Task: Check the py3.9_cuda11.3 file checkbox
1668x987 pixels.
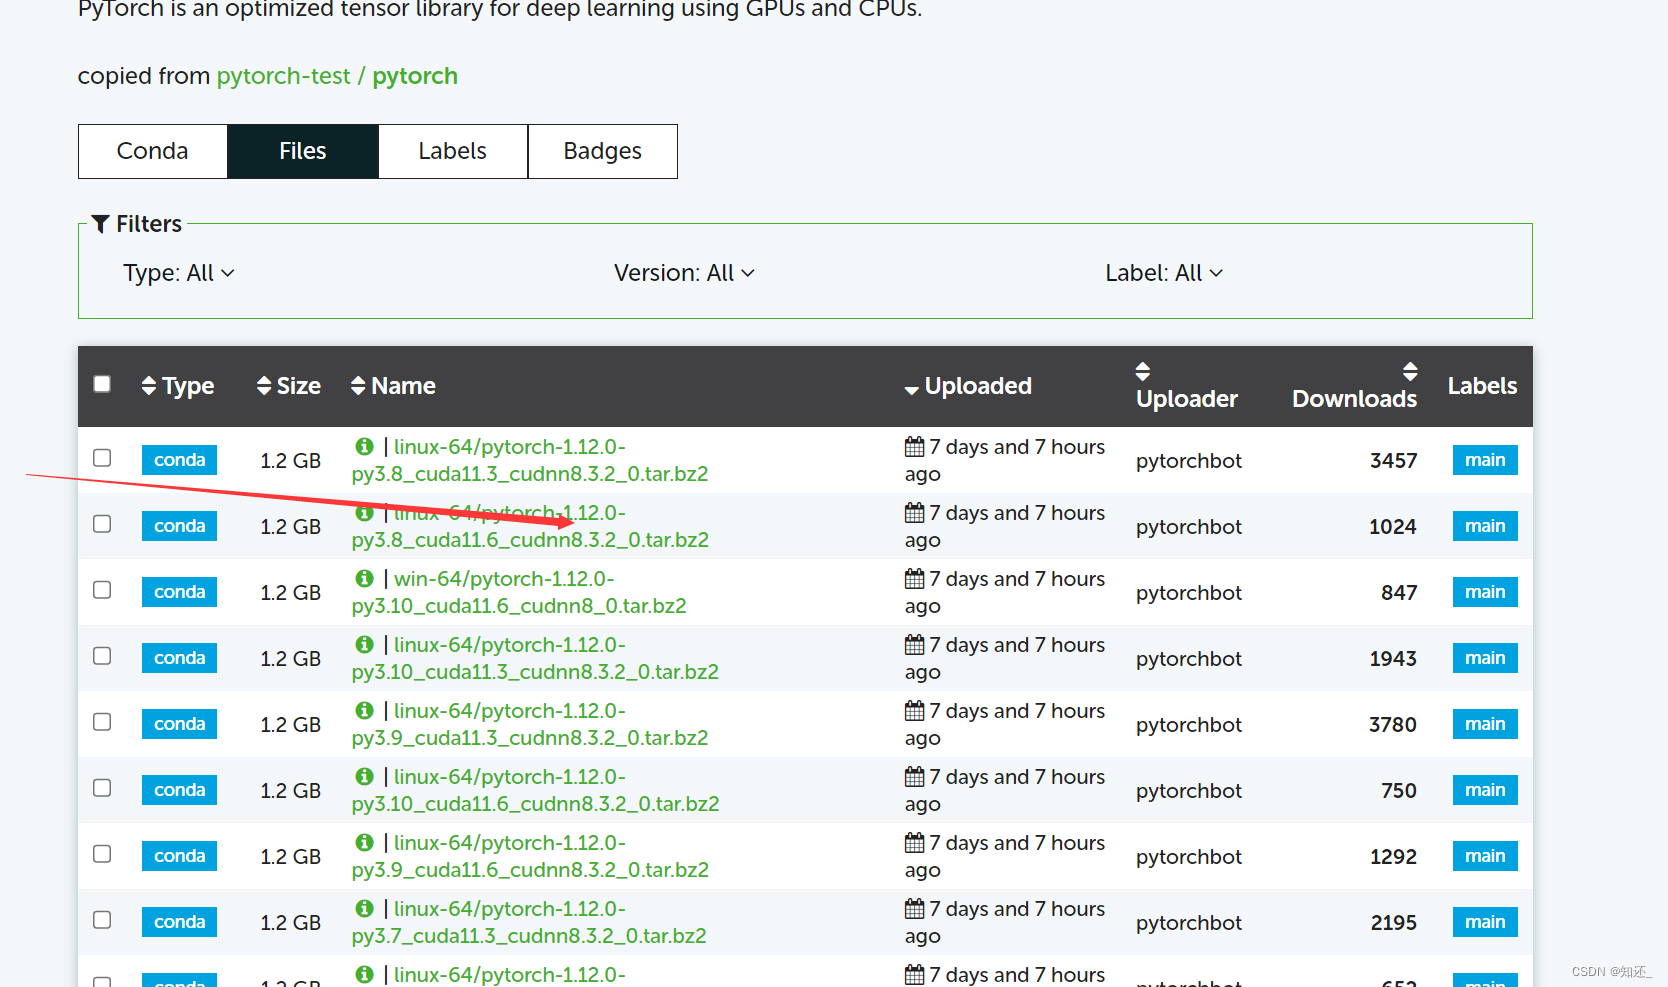Action: click(x=102, y=722)
